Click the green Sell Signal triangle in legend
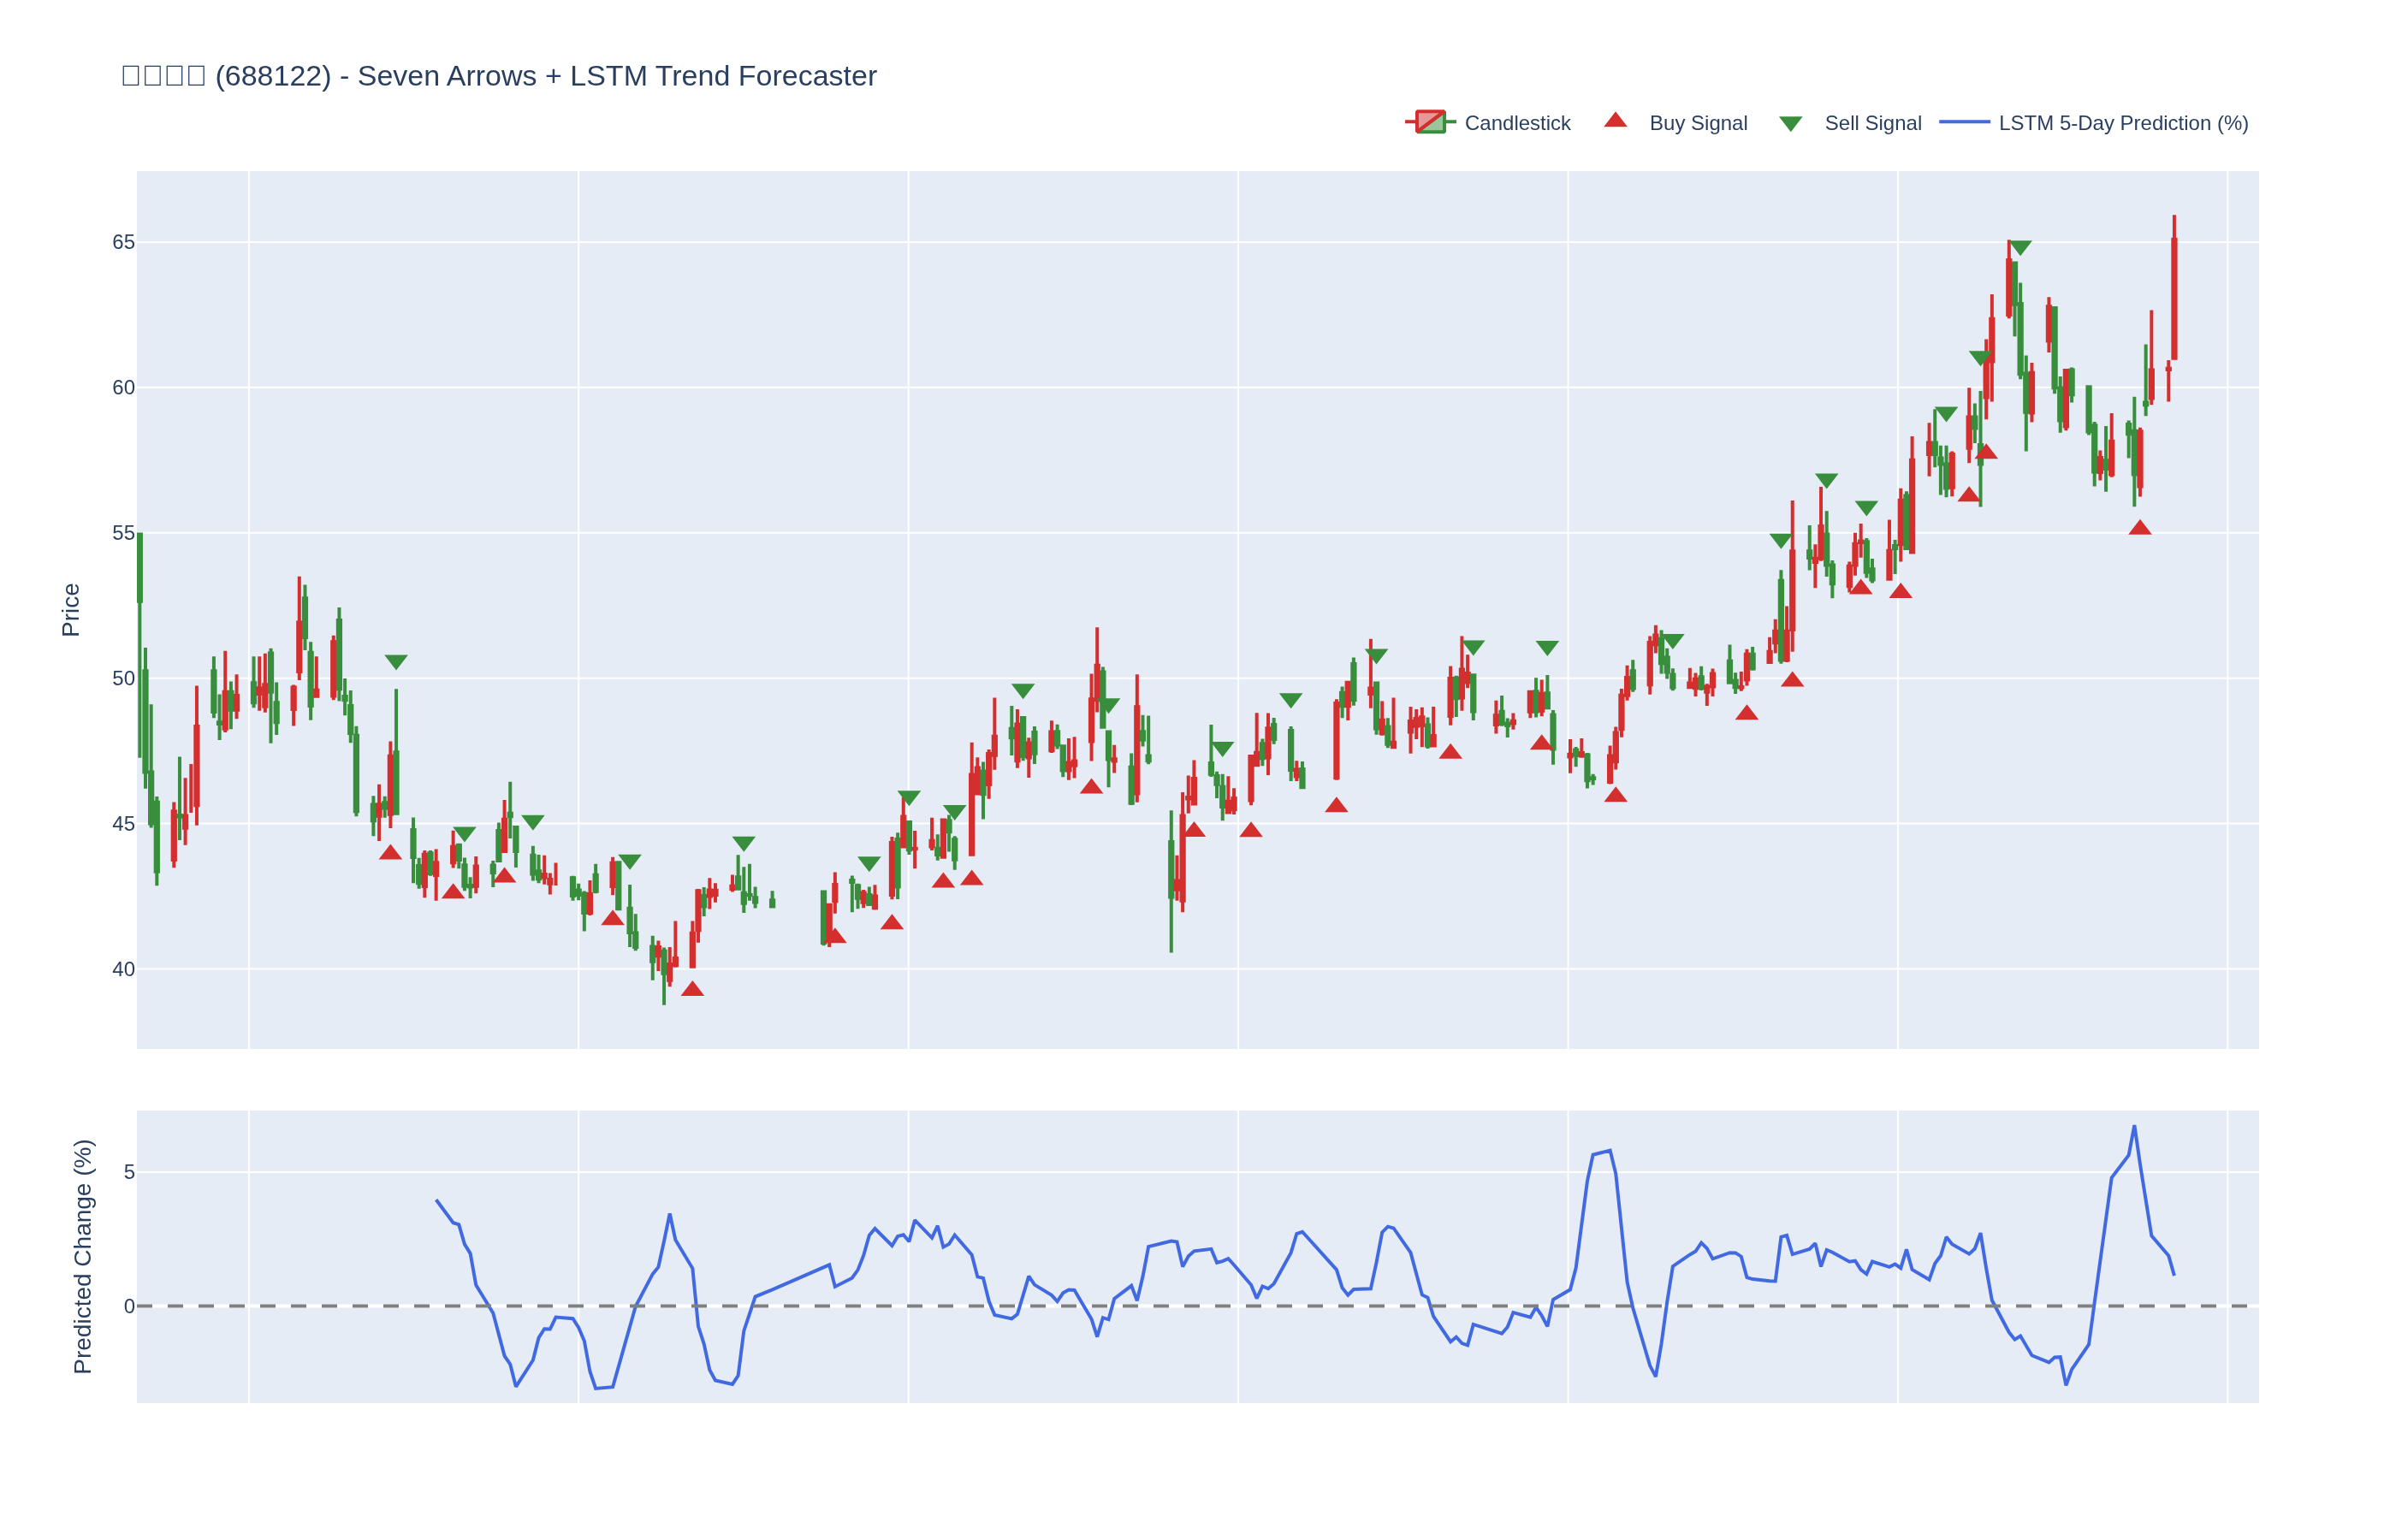 1789,124
